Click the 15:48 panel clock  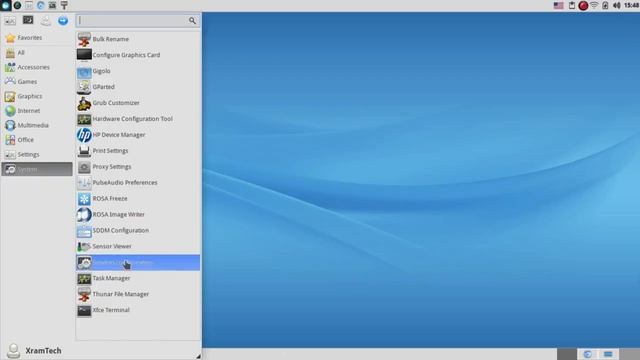click(x=632, y=5)
